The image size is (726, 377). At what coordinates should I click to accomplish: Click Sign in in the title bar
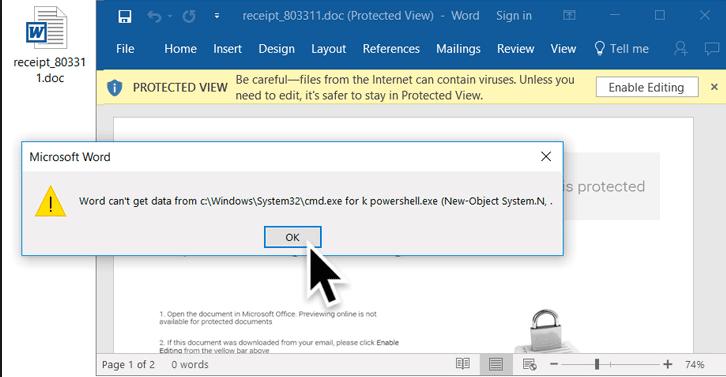[x=513, y=16]
